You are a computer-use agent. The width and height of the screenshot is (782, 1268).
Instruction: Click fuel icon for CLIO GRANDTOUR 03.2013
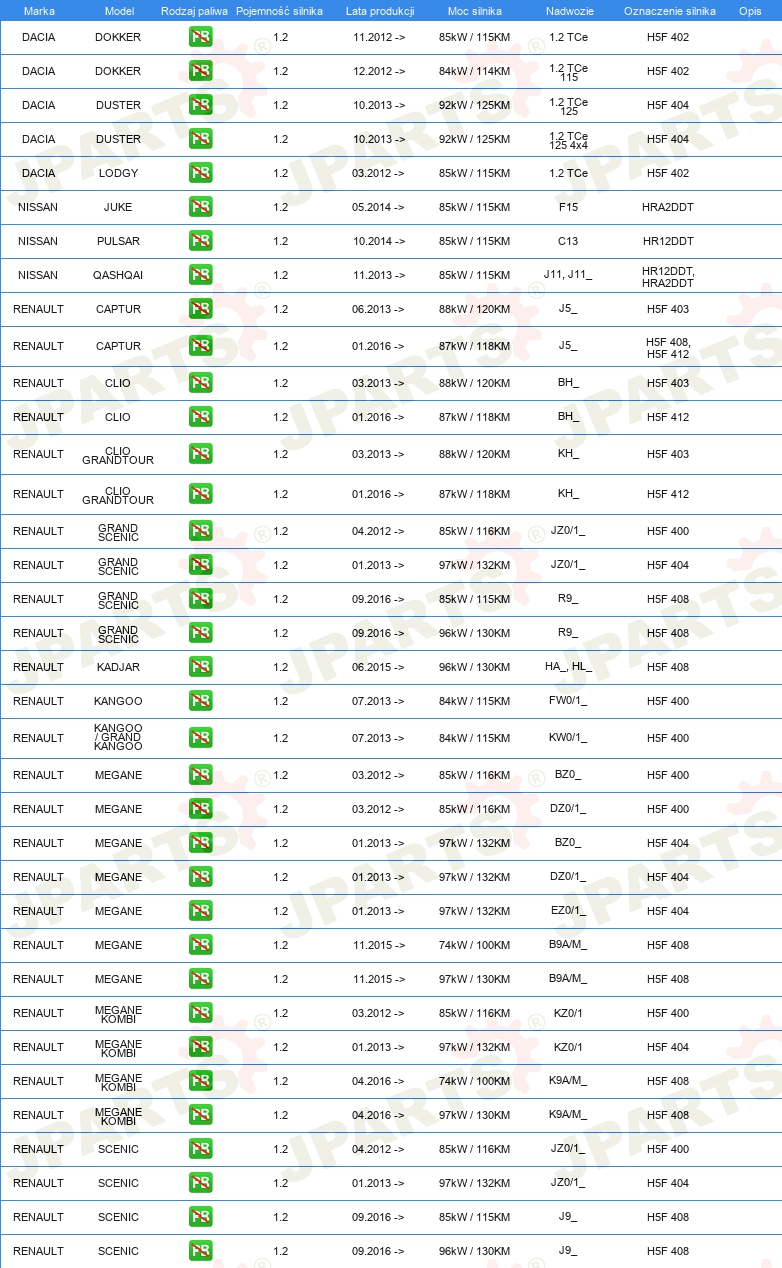pyautogui.click(x=200, y=454)
